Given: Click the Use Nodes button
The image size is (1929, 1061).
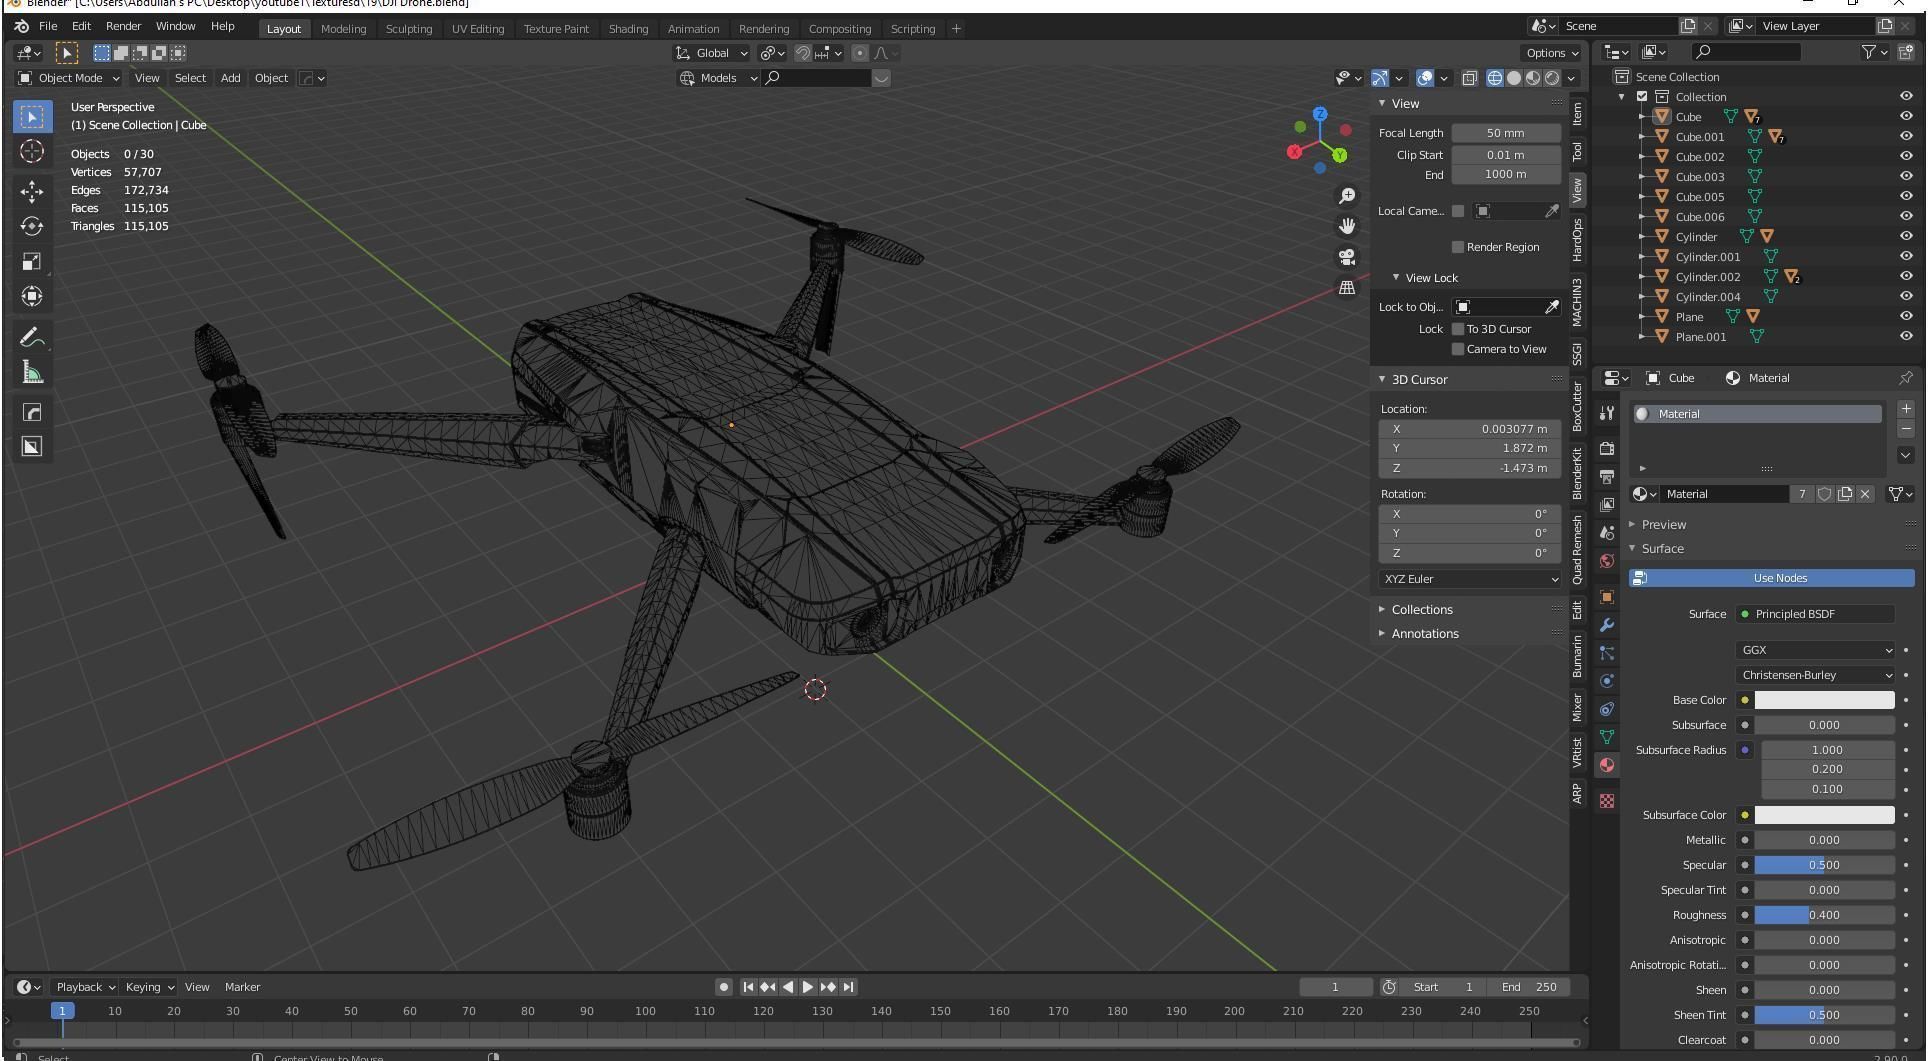Looking at the screenshot, I should point(1771,578).
